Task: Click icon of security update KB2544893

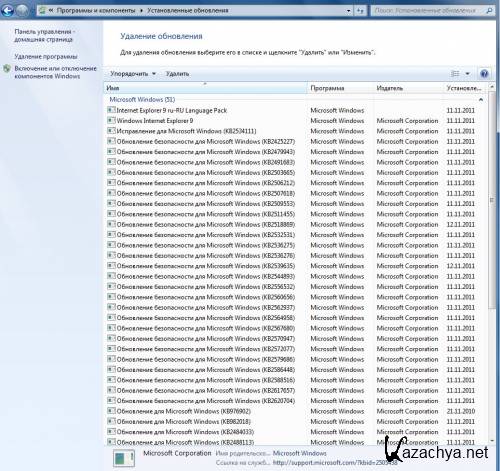Action: pos(111,276)
